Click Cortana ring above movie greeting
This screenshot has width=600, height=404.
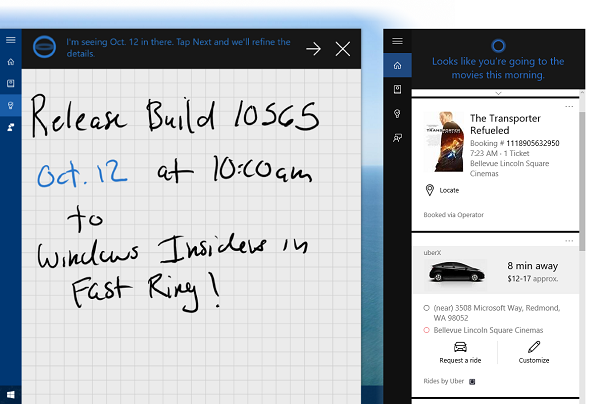click(498, 46)
